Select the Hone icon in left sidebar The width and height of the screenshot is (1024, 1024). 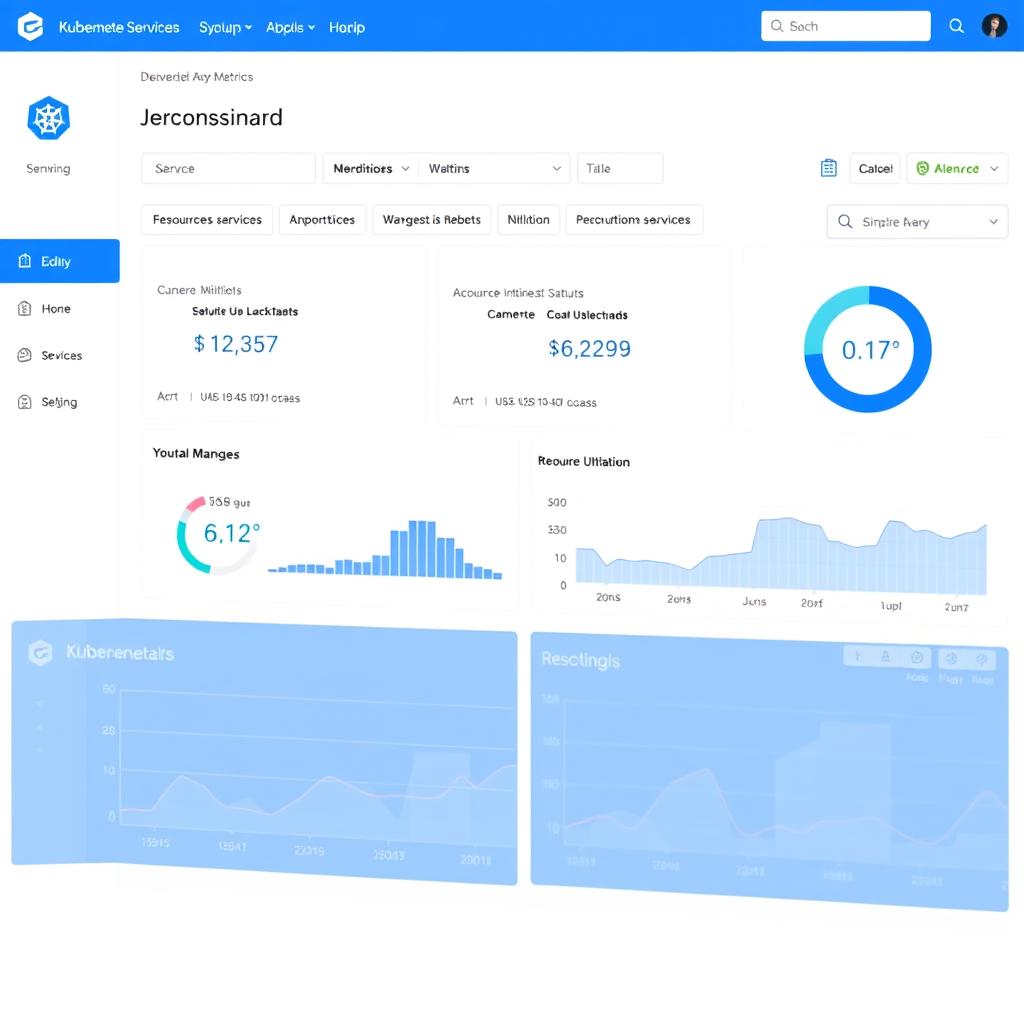26,308
